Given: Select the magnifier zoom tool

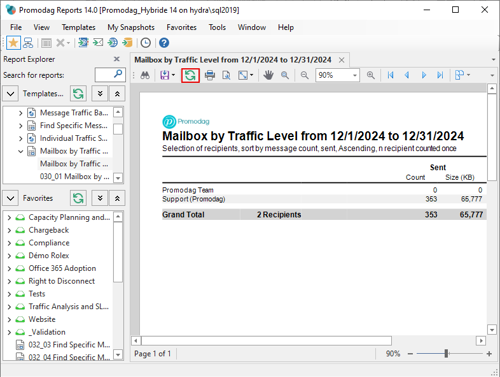Looking at the screenshot, I should (285, 75).
